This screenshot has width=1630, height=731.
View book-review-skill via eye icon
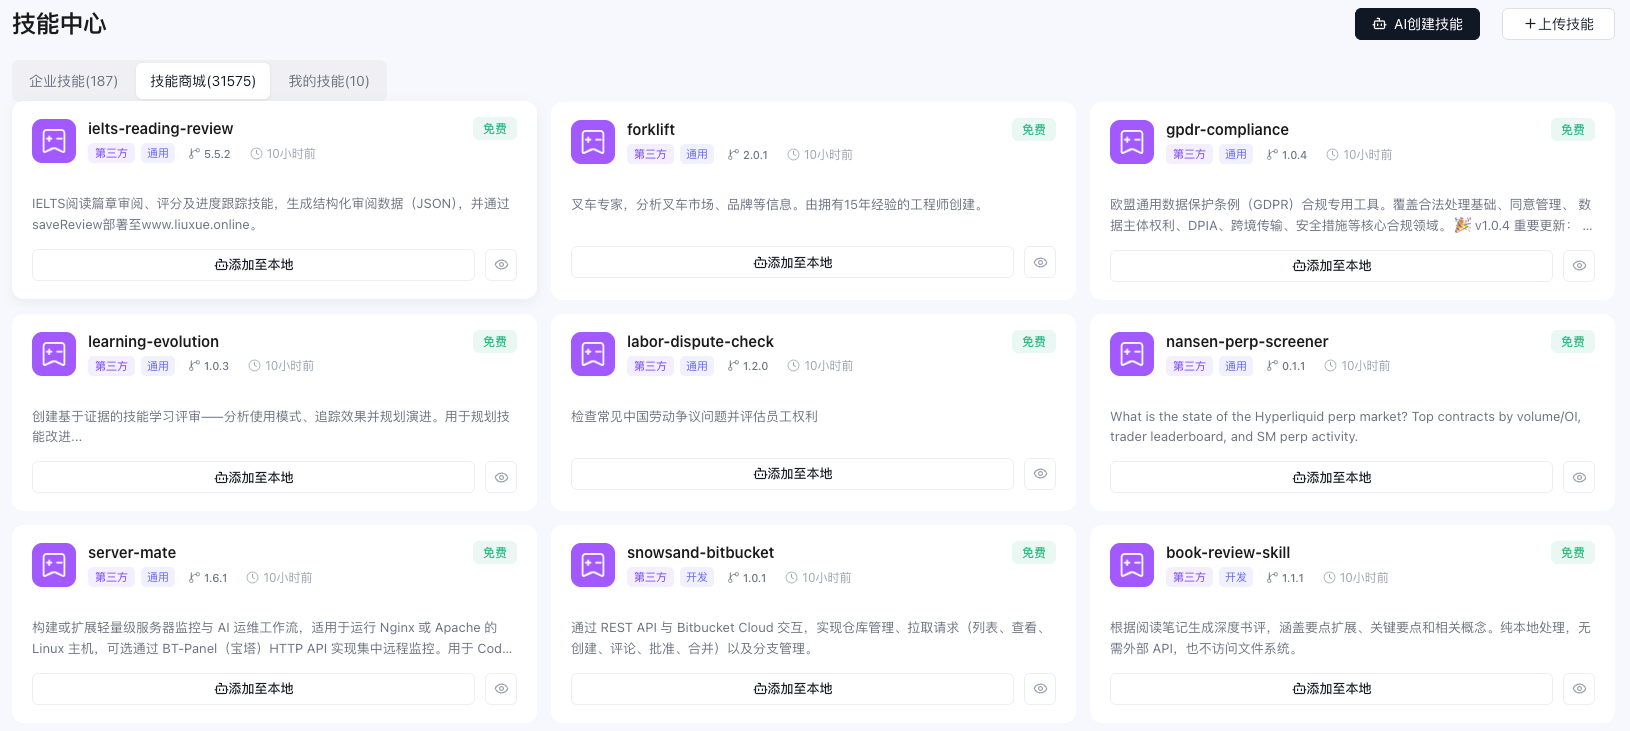[x=1579, y=689]
